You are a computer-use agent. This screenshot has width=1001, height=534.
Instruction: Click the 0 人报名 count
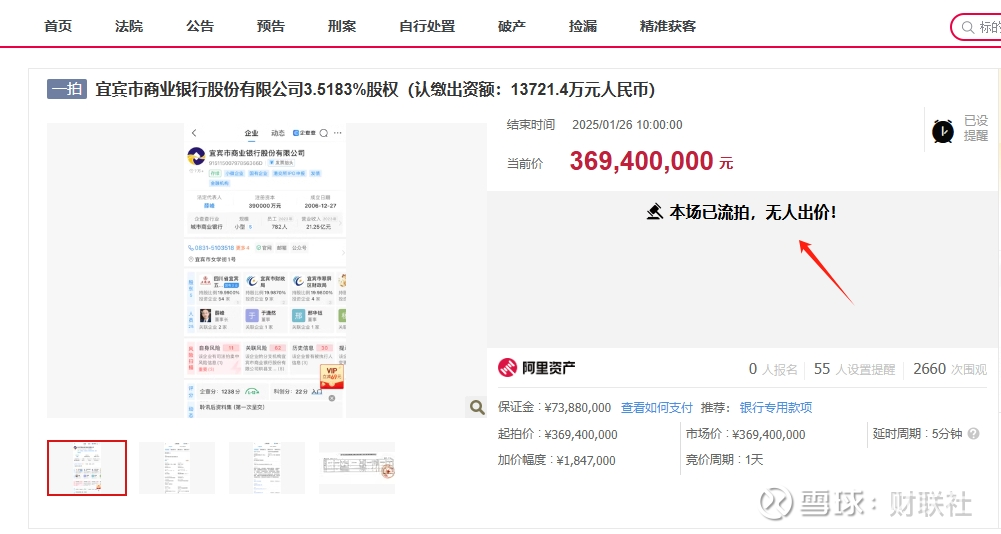click(773, 369)
